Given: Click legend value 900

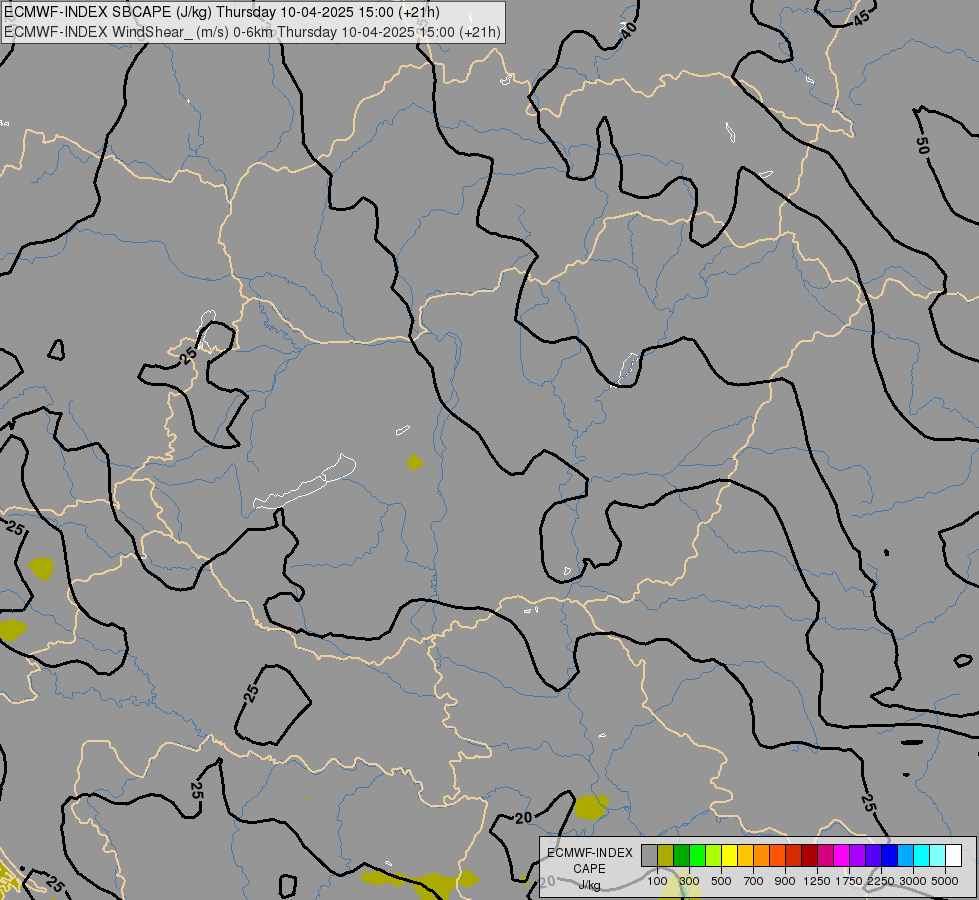Looking at the screenshot, I should pos(785,881).
